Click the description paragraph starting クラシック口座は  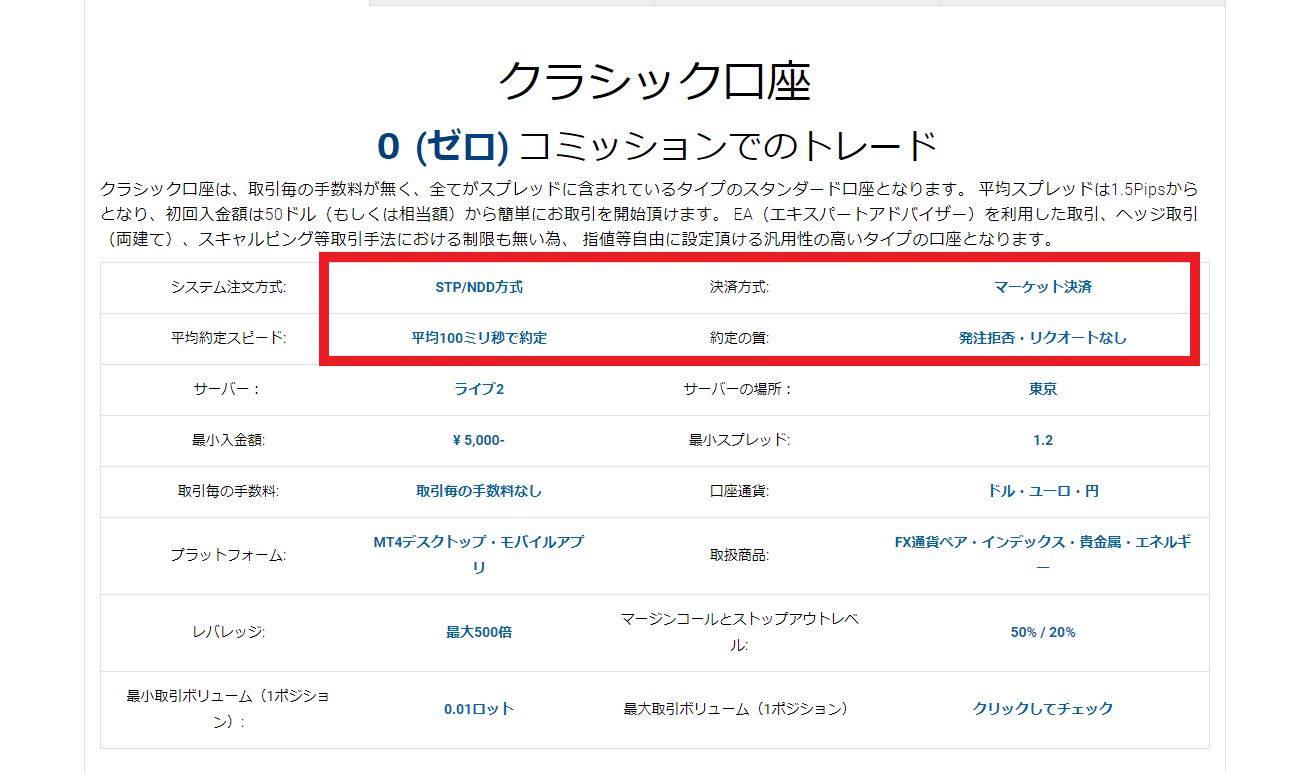pyautogui.click(x=650, y=214)
